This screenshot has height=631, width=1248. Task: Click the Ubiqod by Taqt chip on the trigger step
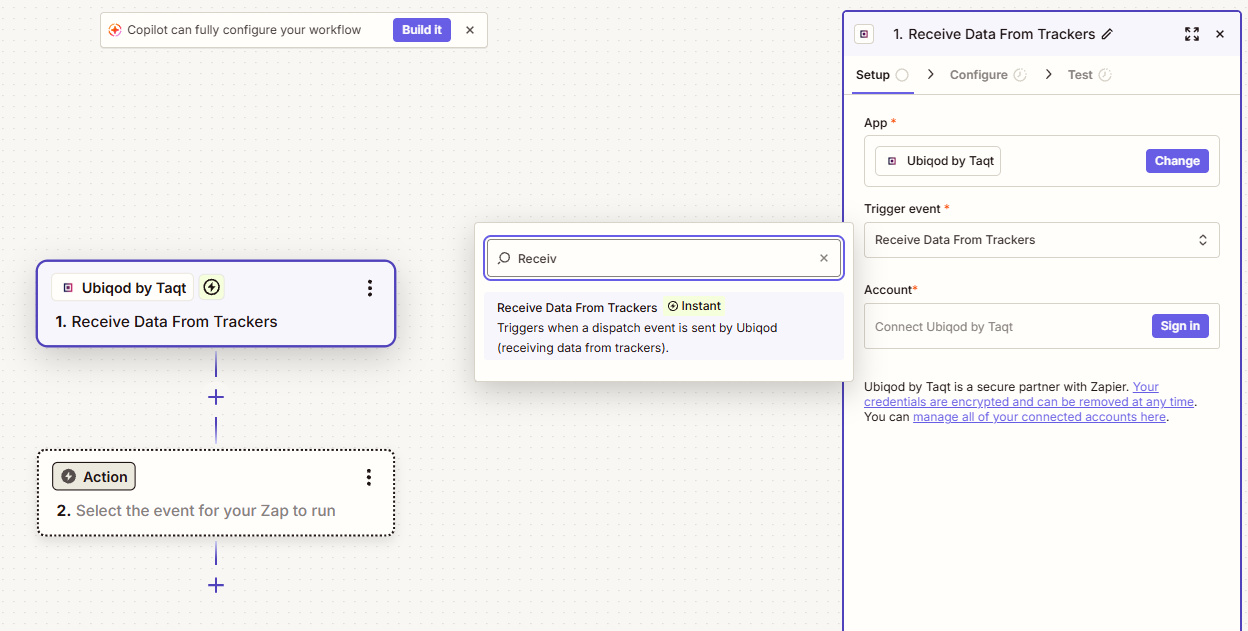[123, 288]
